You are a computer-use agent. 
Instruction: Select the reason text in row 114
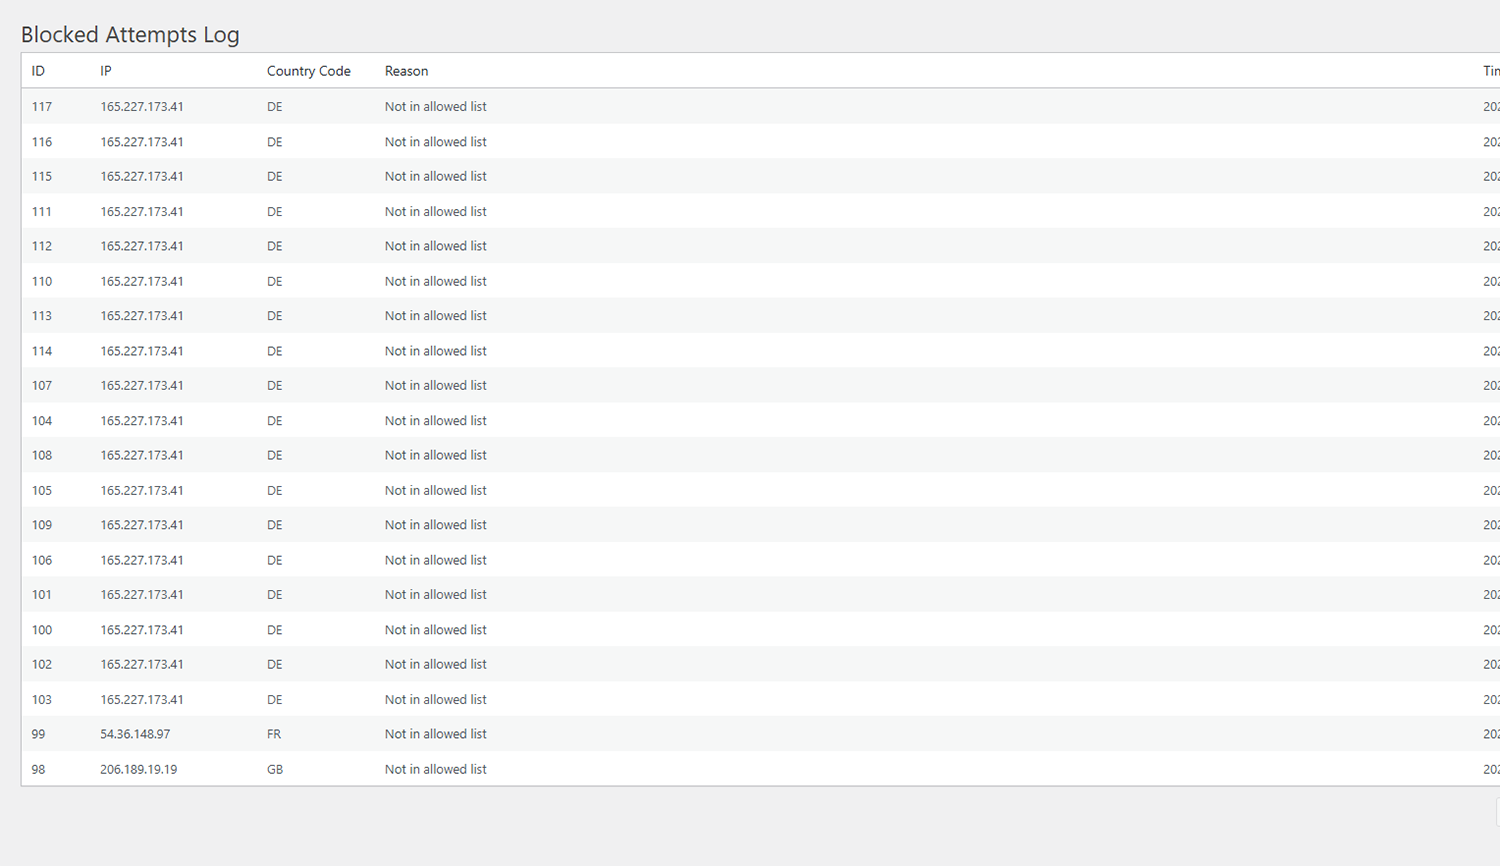(x=435, y=351)
